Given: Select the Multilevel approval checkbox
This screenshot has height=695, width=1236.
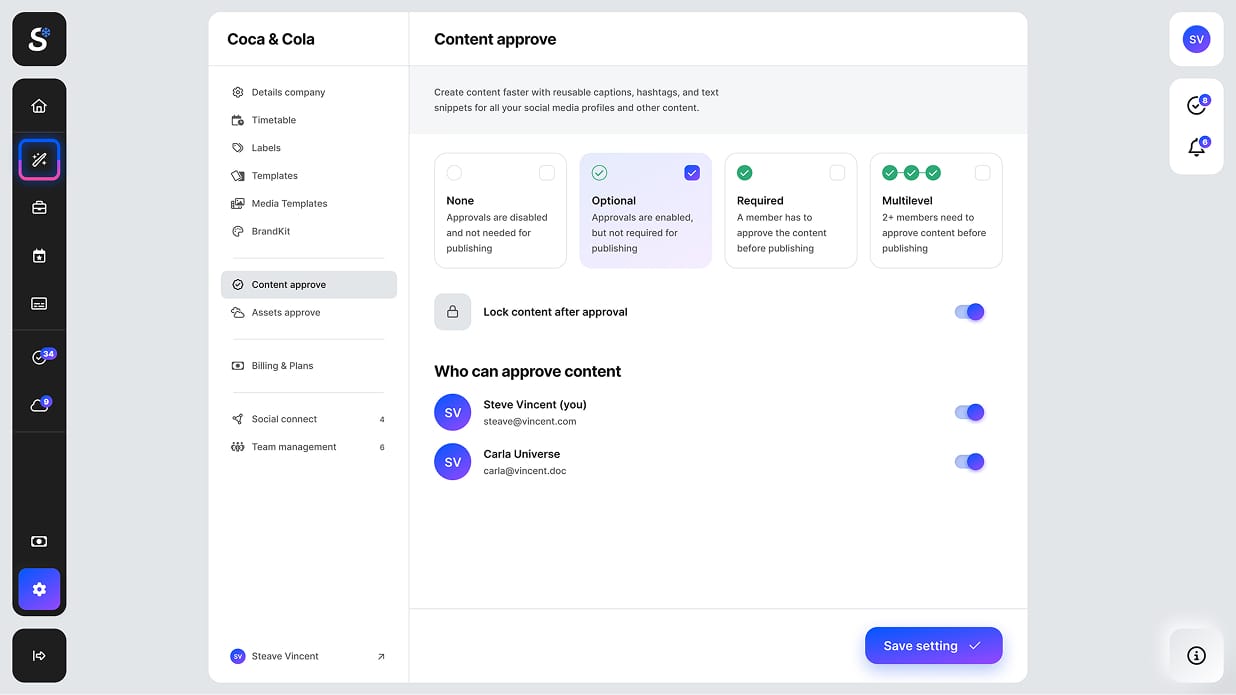Looking at the screenshot, I should (x=982, y=173).
